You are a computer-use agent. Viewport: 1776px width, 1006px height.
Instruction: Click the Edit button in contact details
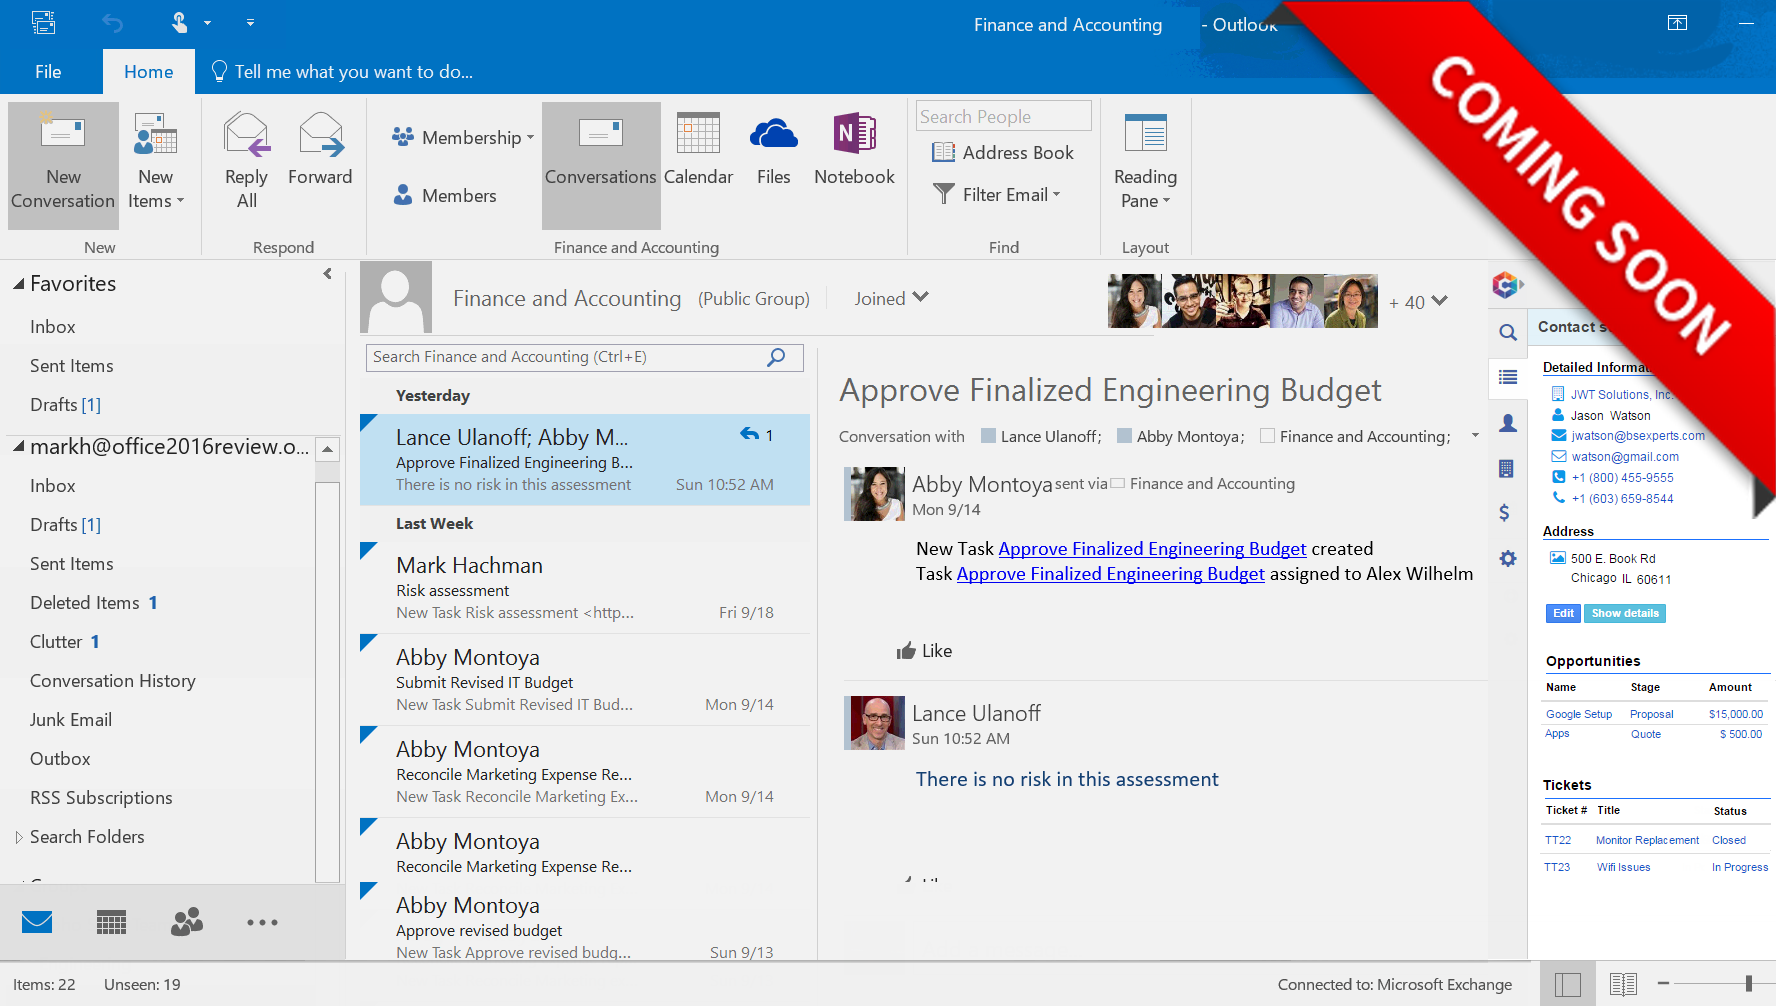1563,614
